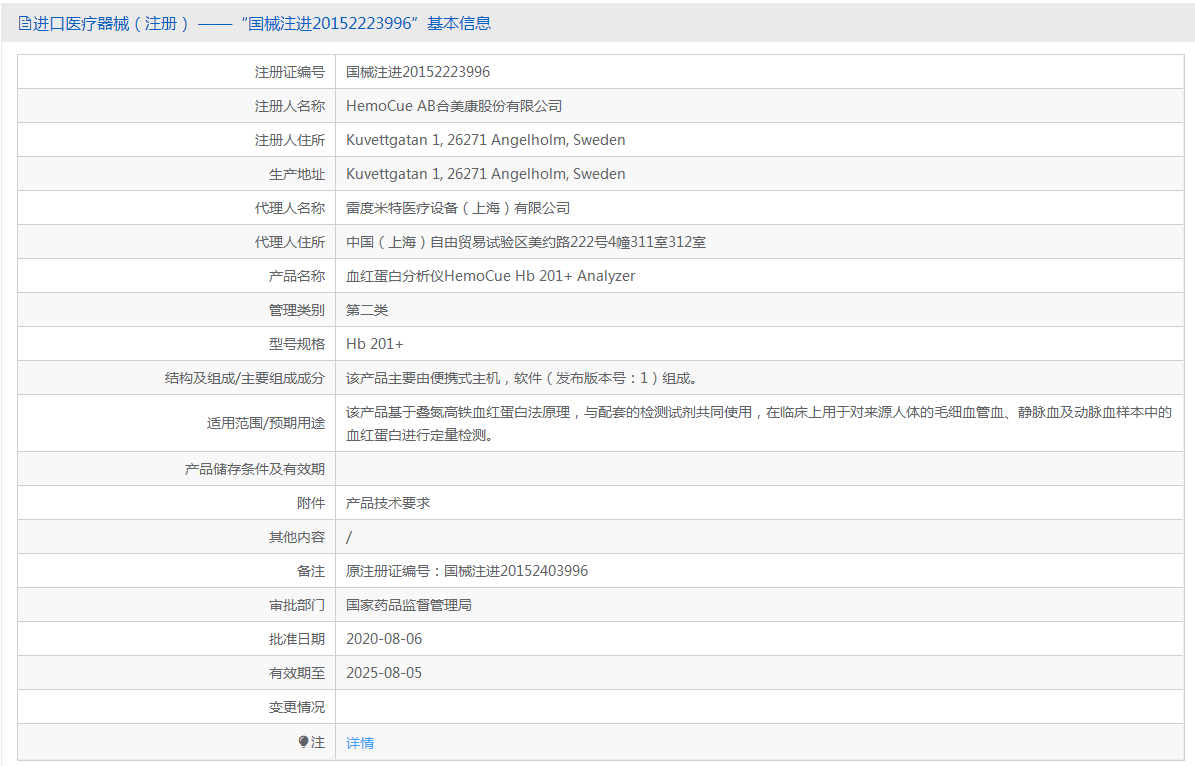The image size is (1195, 766).
Task: Click agent name 雷度米特医疗设备（上海）有限公司
Action: click(x=457, y=208)
